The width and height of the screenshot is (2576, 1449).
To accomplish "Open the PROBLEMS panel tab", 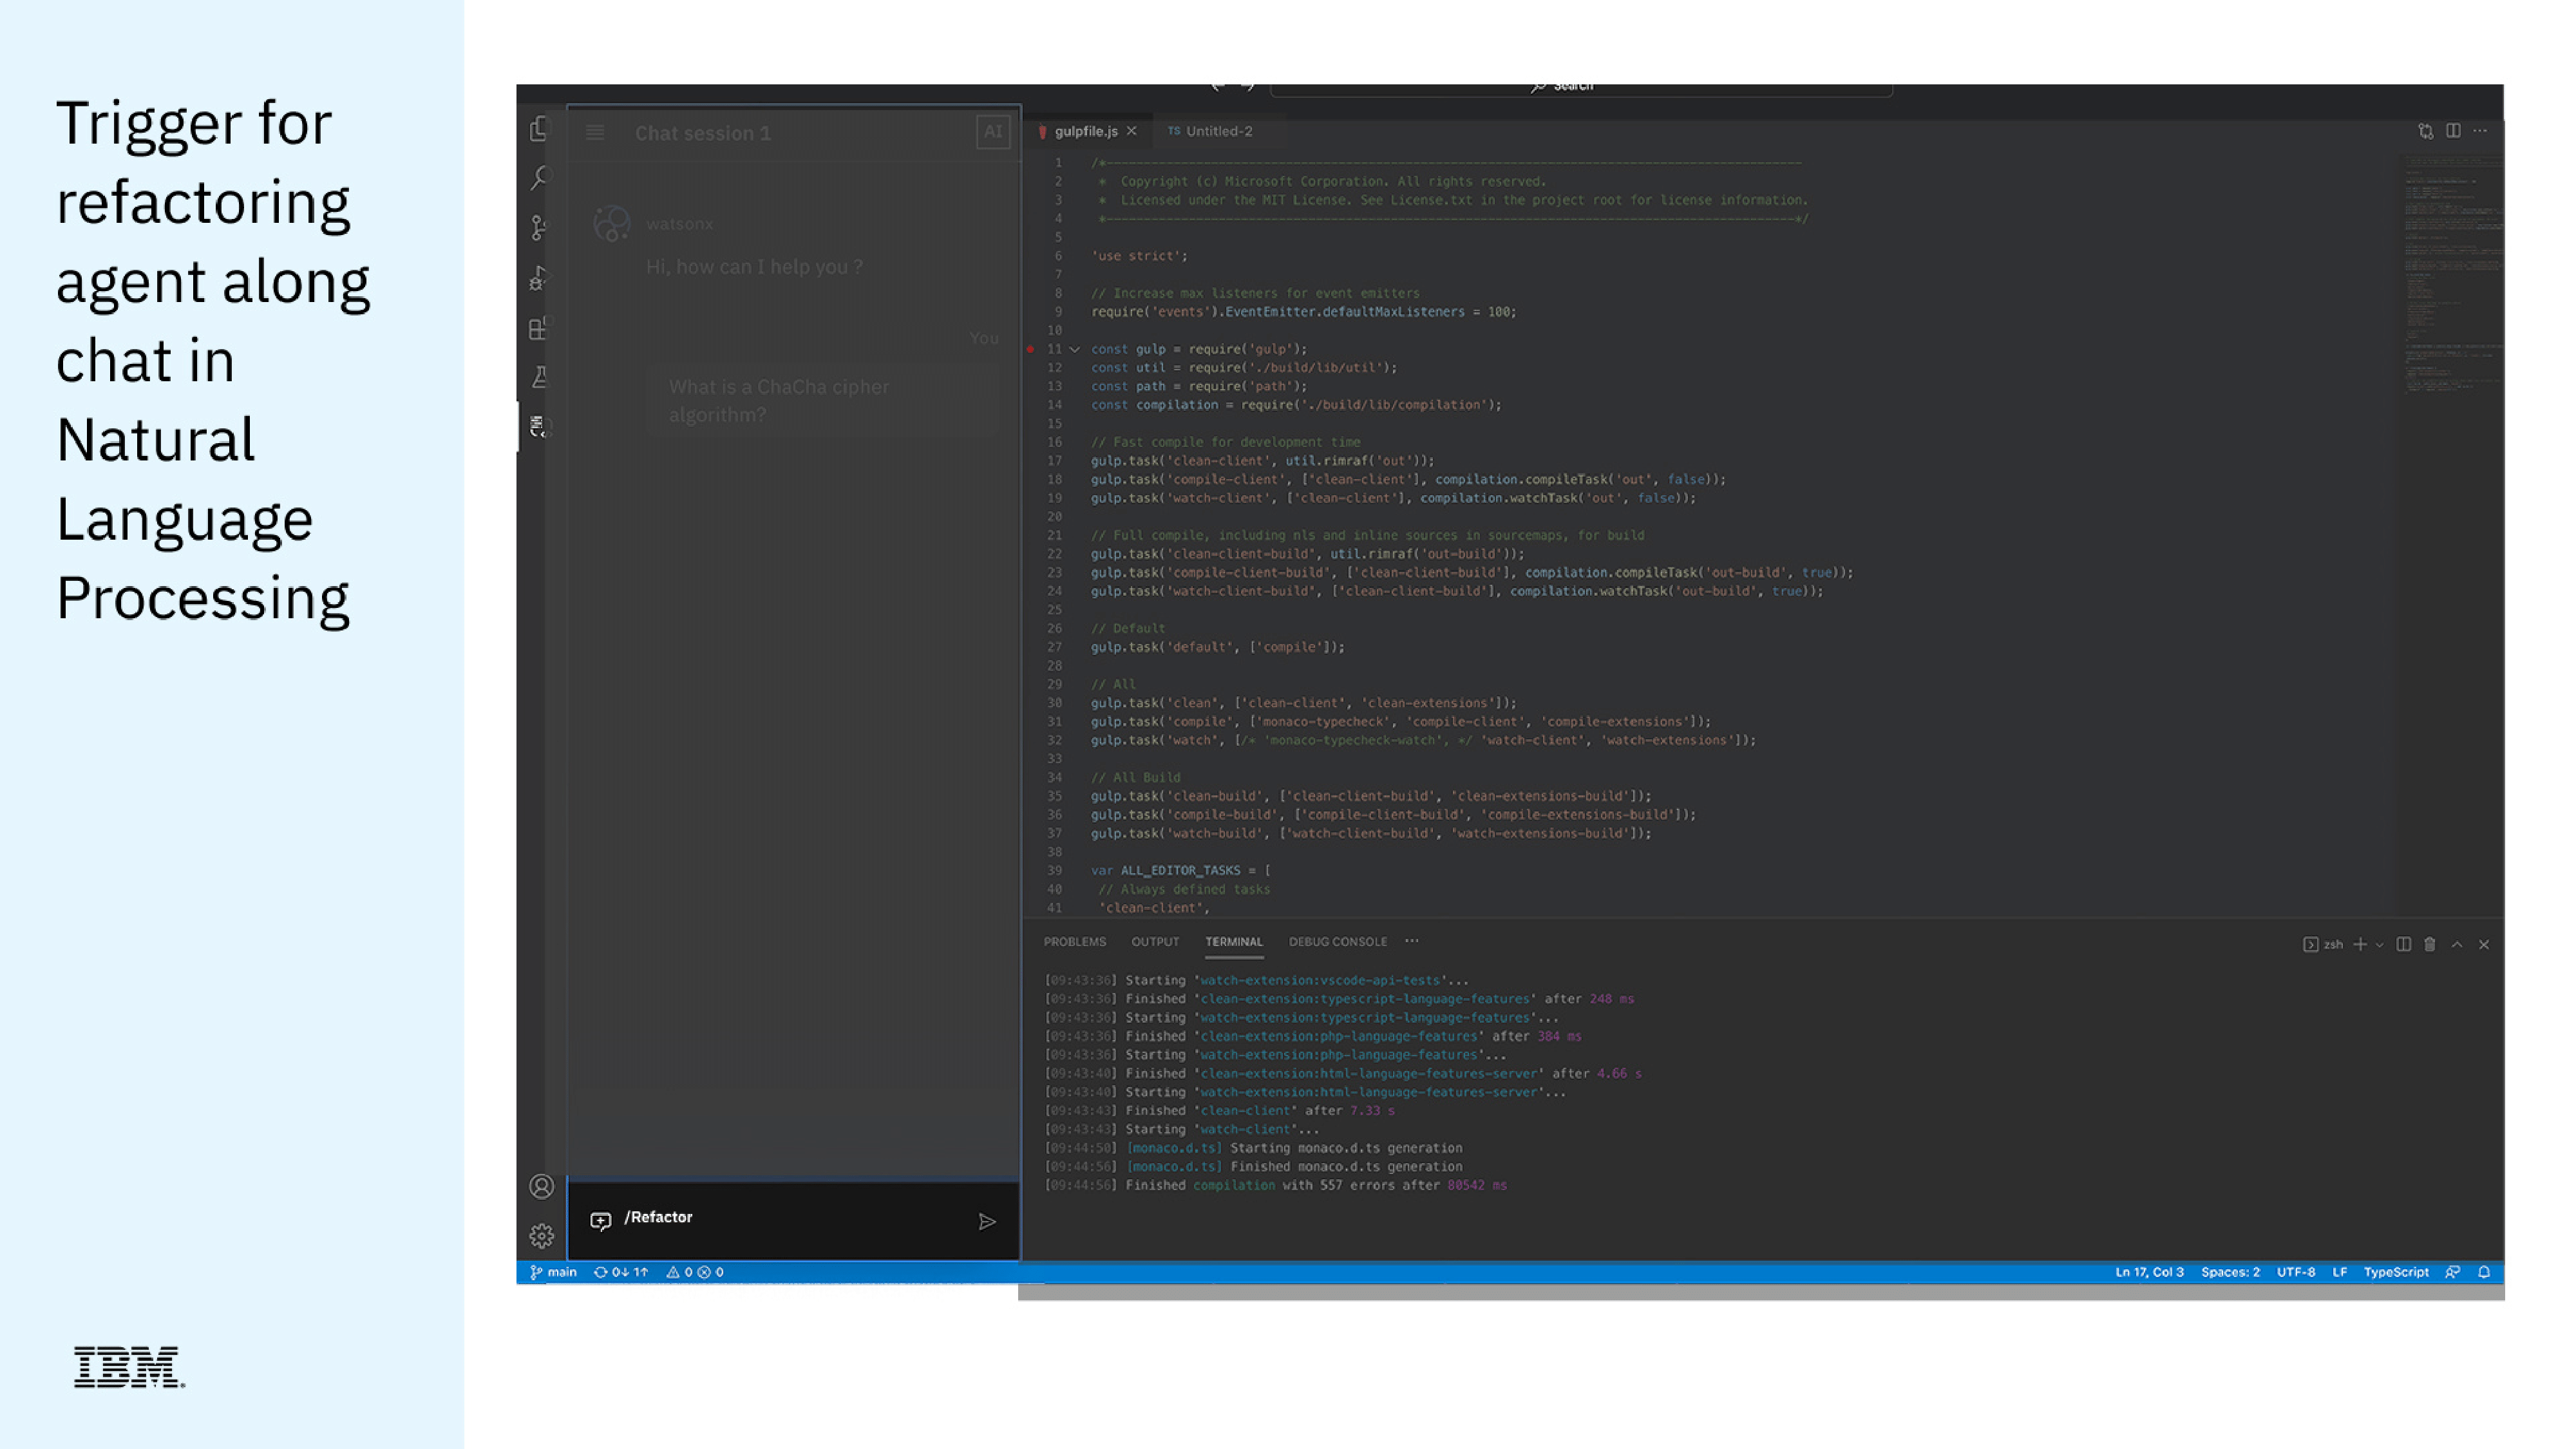I will 1075,942.
